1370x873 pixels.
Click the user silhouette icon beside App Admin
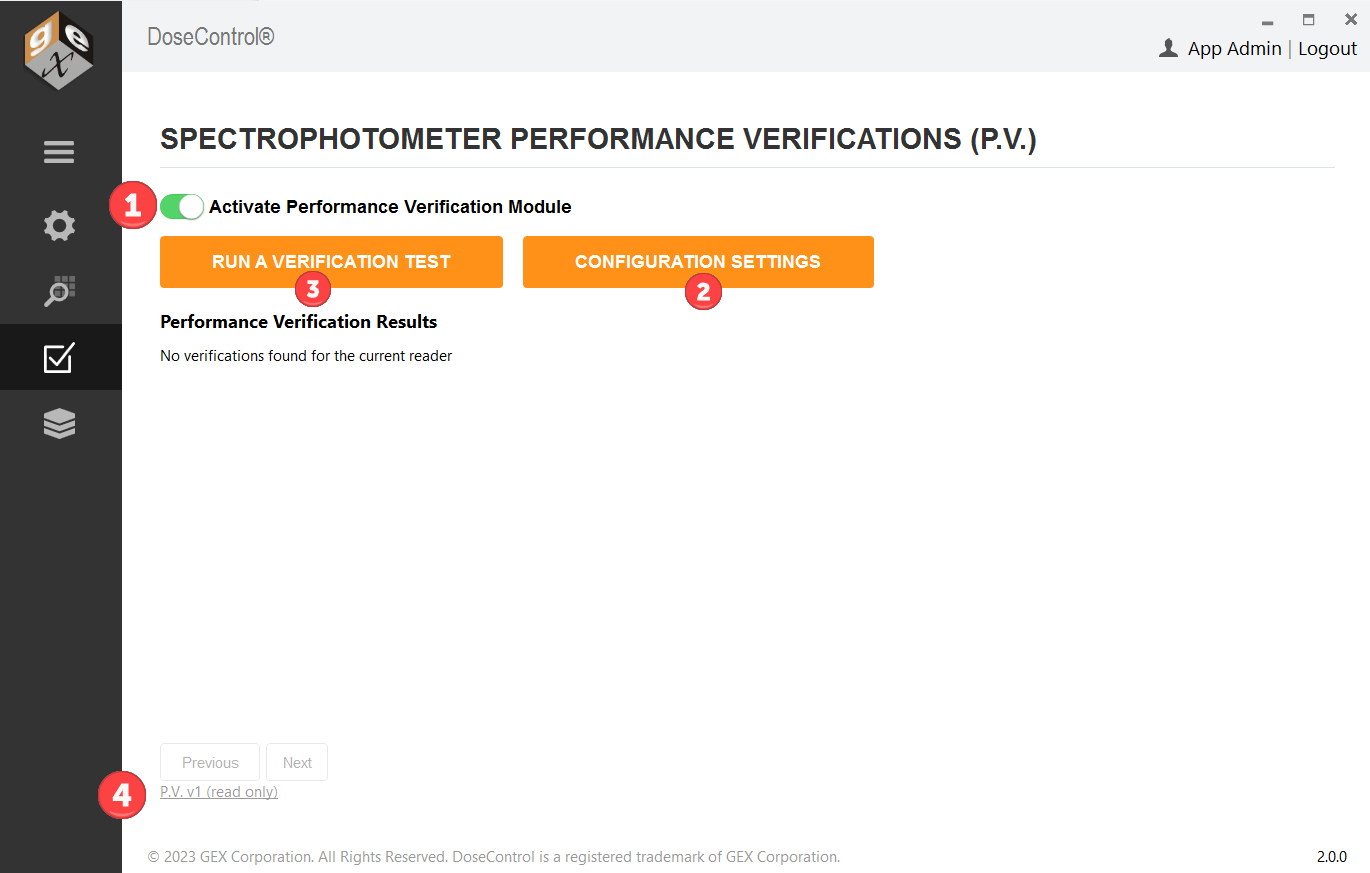point(1167,48)
